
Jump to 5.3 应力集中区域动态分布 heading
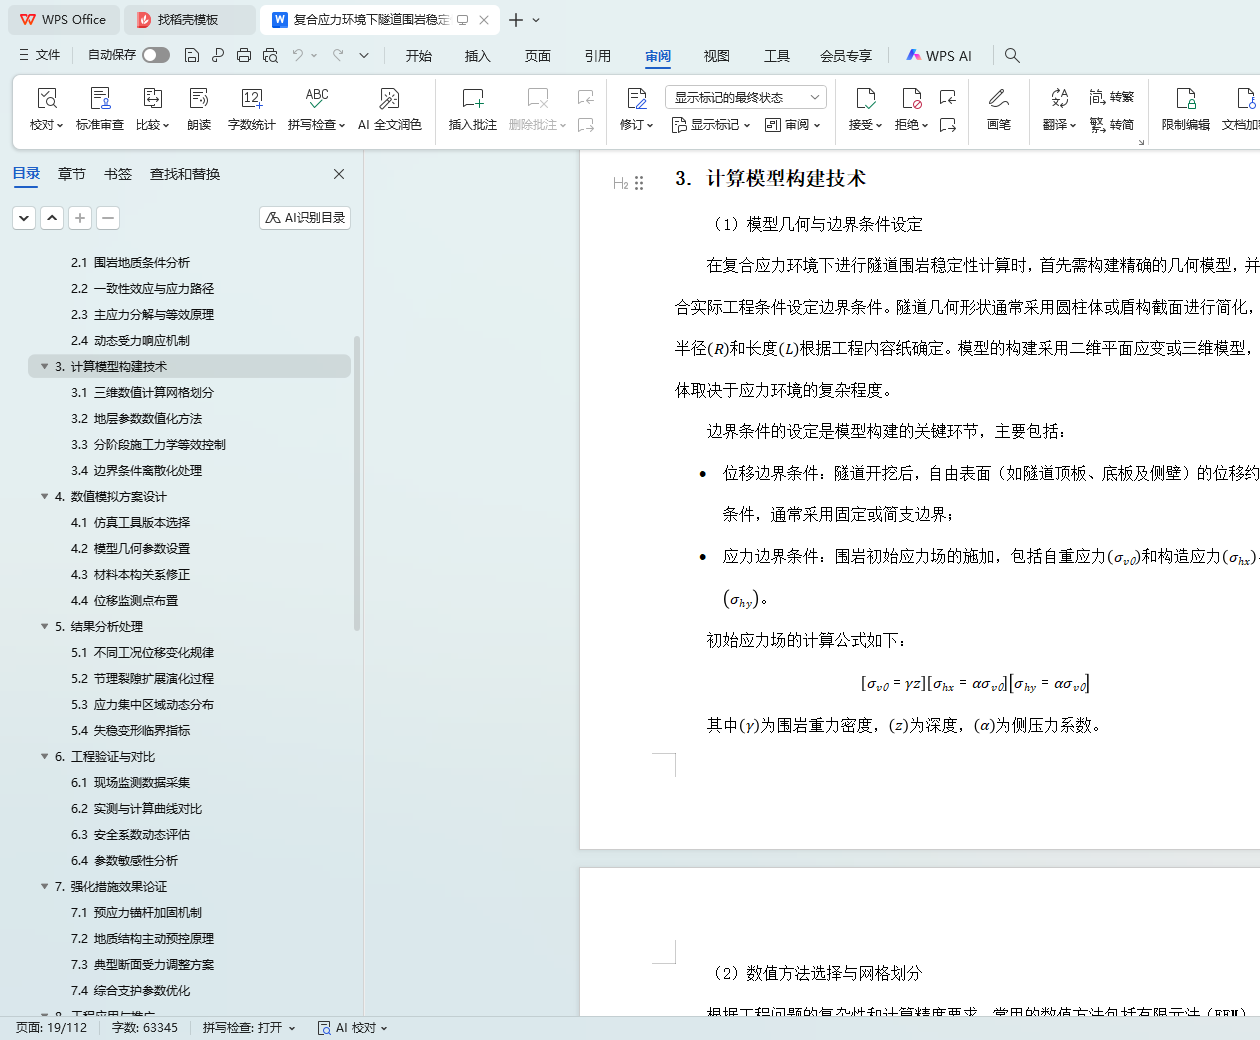coord(153,704)
